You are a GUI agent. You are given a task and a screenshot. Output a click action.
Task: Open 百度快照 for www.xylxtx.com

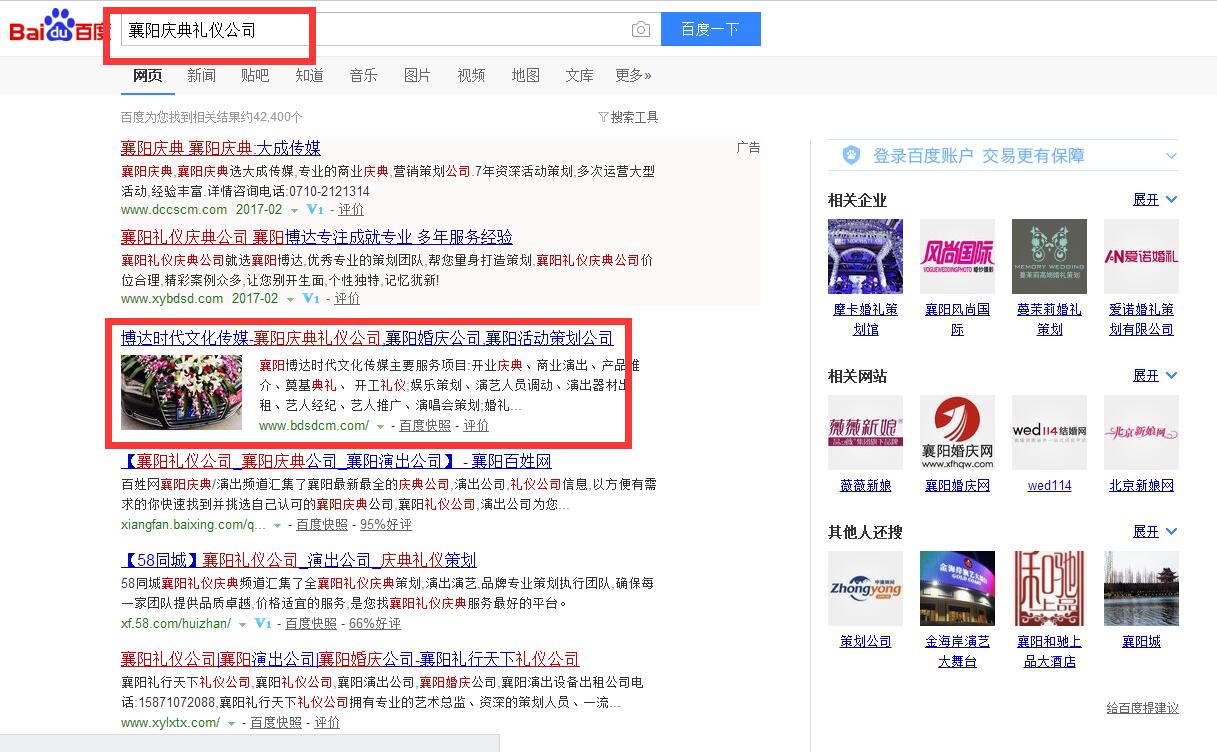[x=276, y=723]
